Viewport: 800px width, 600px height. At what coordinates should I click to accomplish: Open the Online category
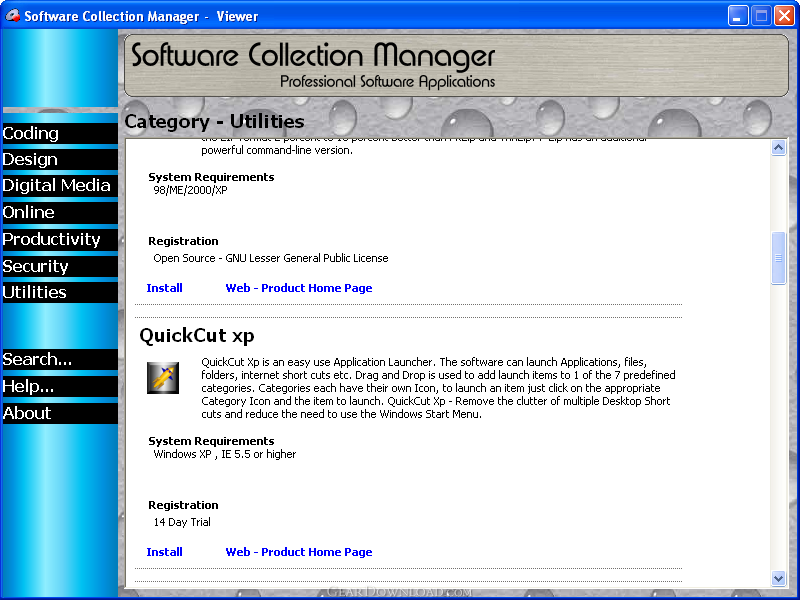[x=60, y=212]
